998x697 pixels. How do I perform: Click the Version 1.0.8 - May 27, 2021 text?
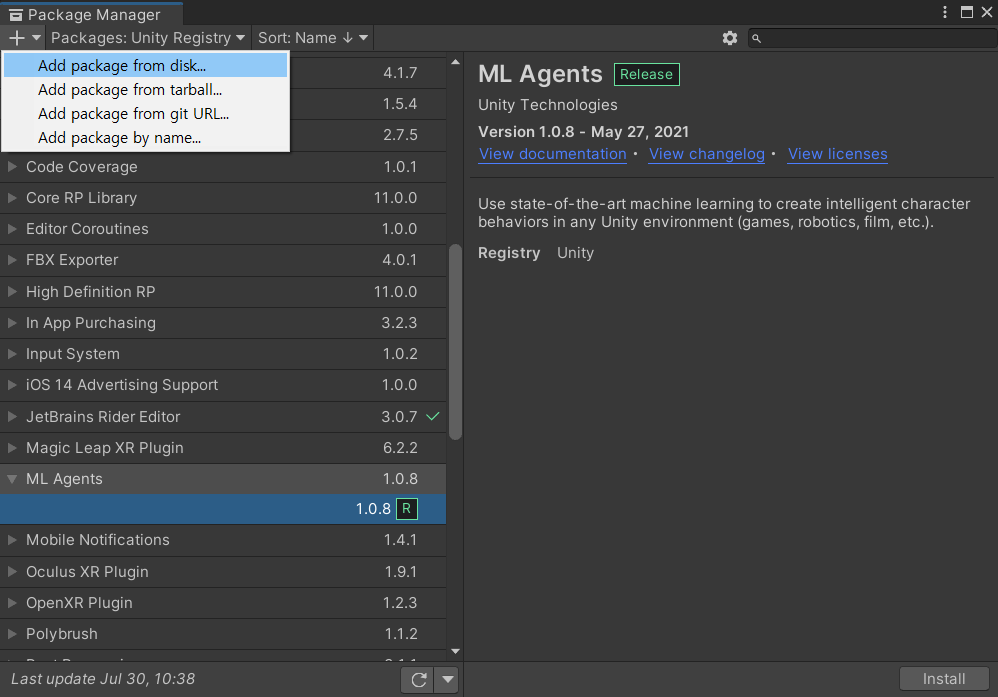584,132
